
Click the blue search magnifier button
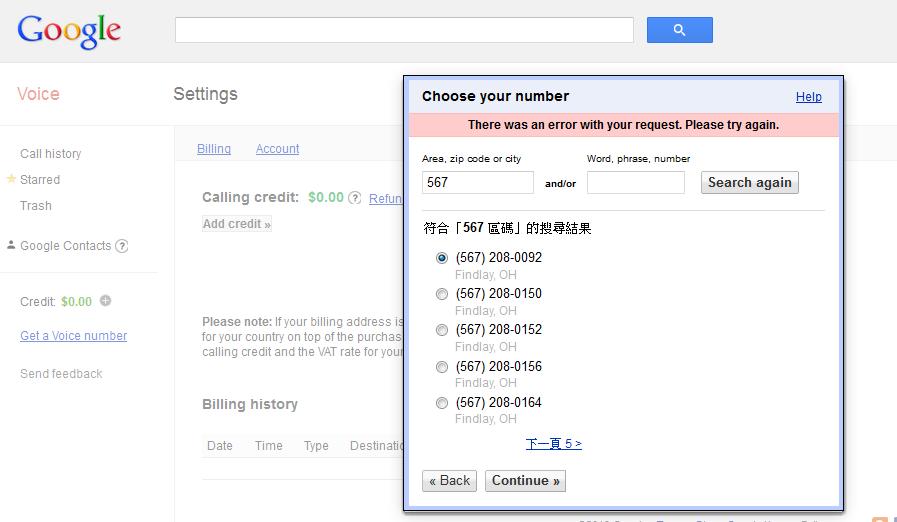point(680,30)
